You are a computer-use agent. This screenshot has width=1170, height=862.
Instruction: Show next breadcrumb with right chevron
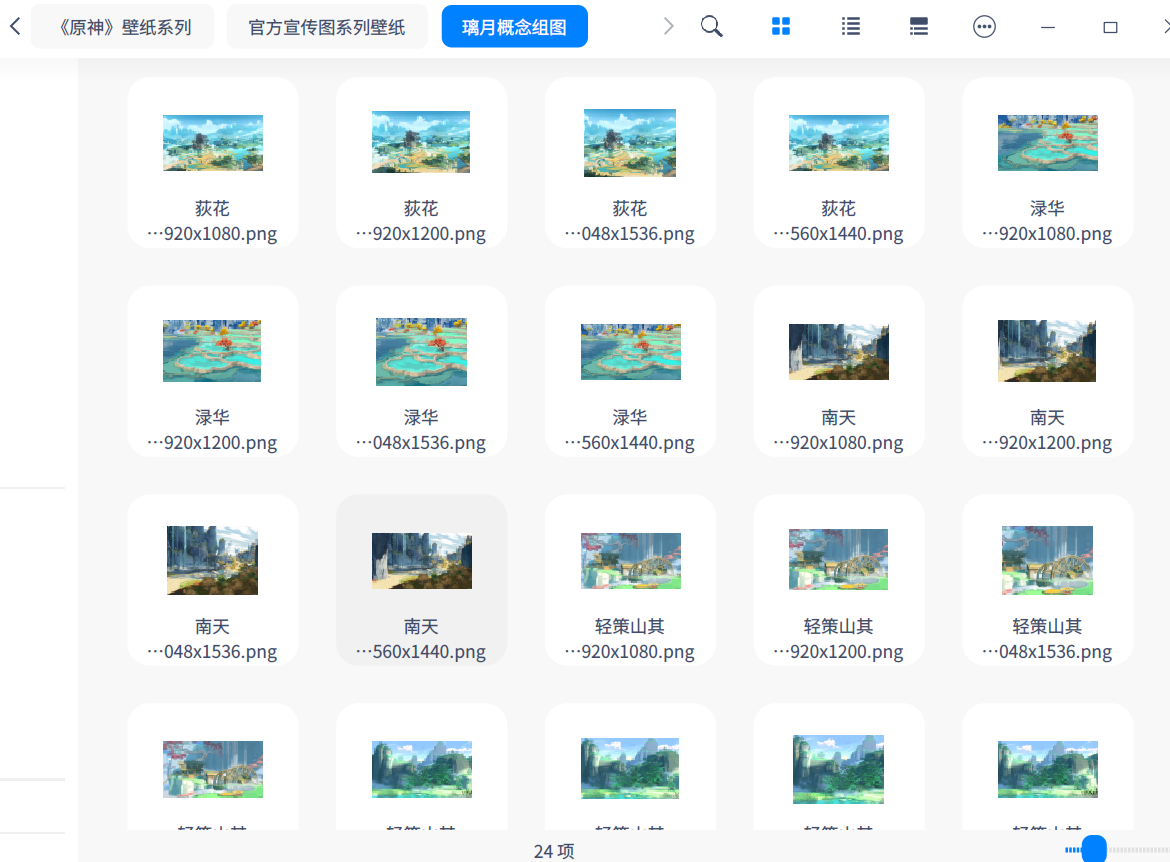tap(669, 27)
